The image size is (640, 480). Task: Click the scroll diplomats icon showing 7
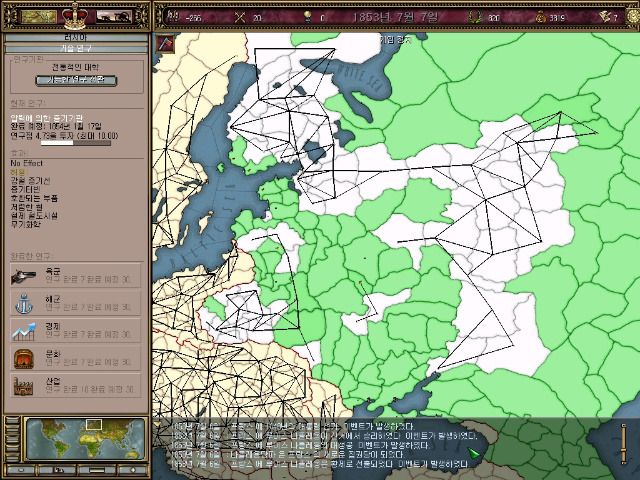click(x=604, y=17)
